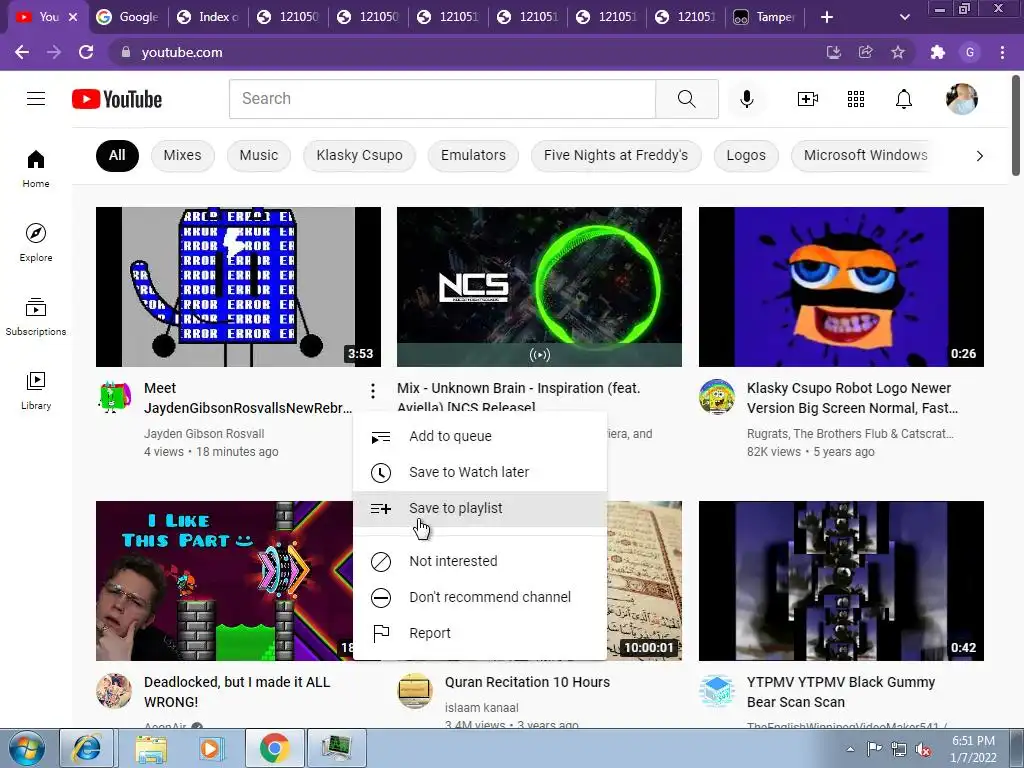Select Add to queue
Image resolution: width=1024 pixels, height=768 pixels.
point(480,436)
